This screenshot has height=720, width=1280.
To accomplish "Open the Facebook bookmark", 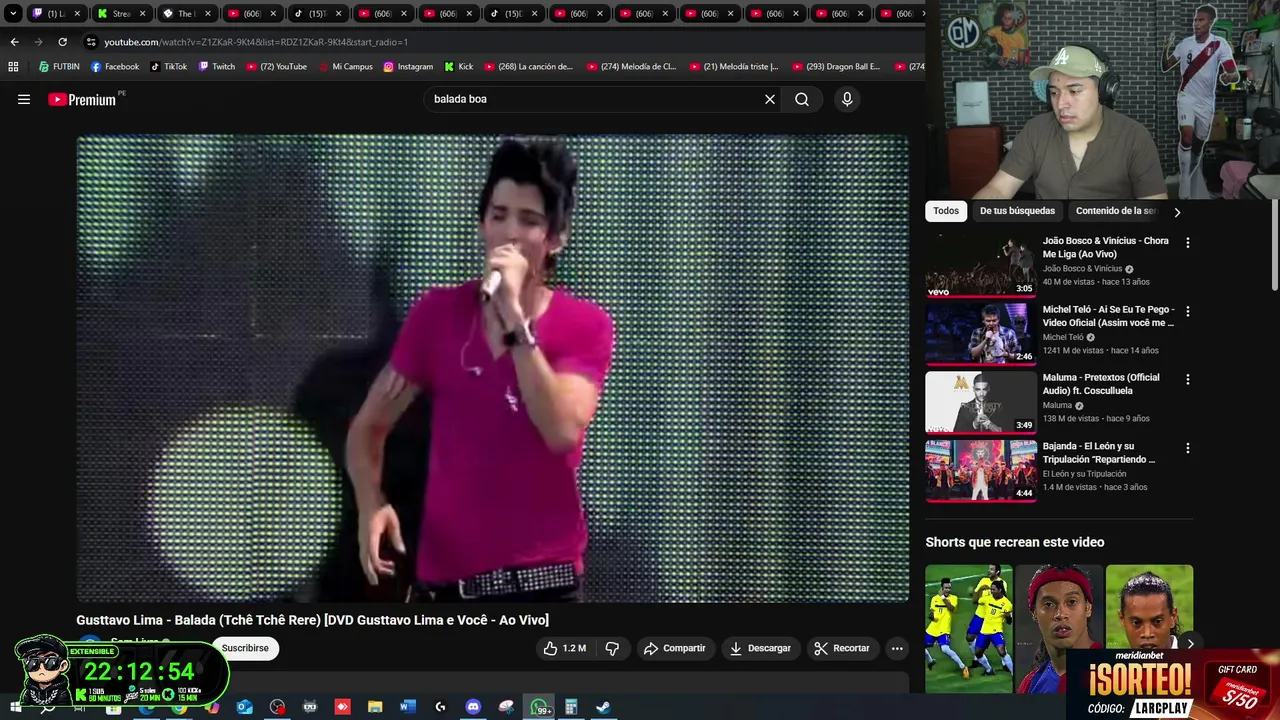I will point(115,67).
